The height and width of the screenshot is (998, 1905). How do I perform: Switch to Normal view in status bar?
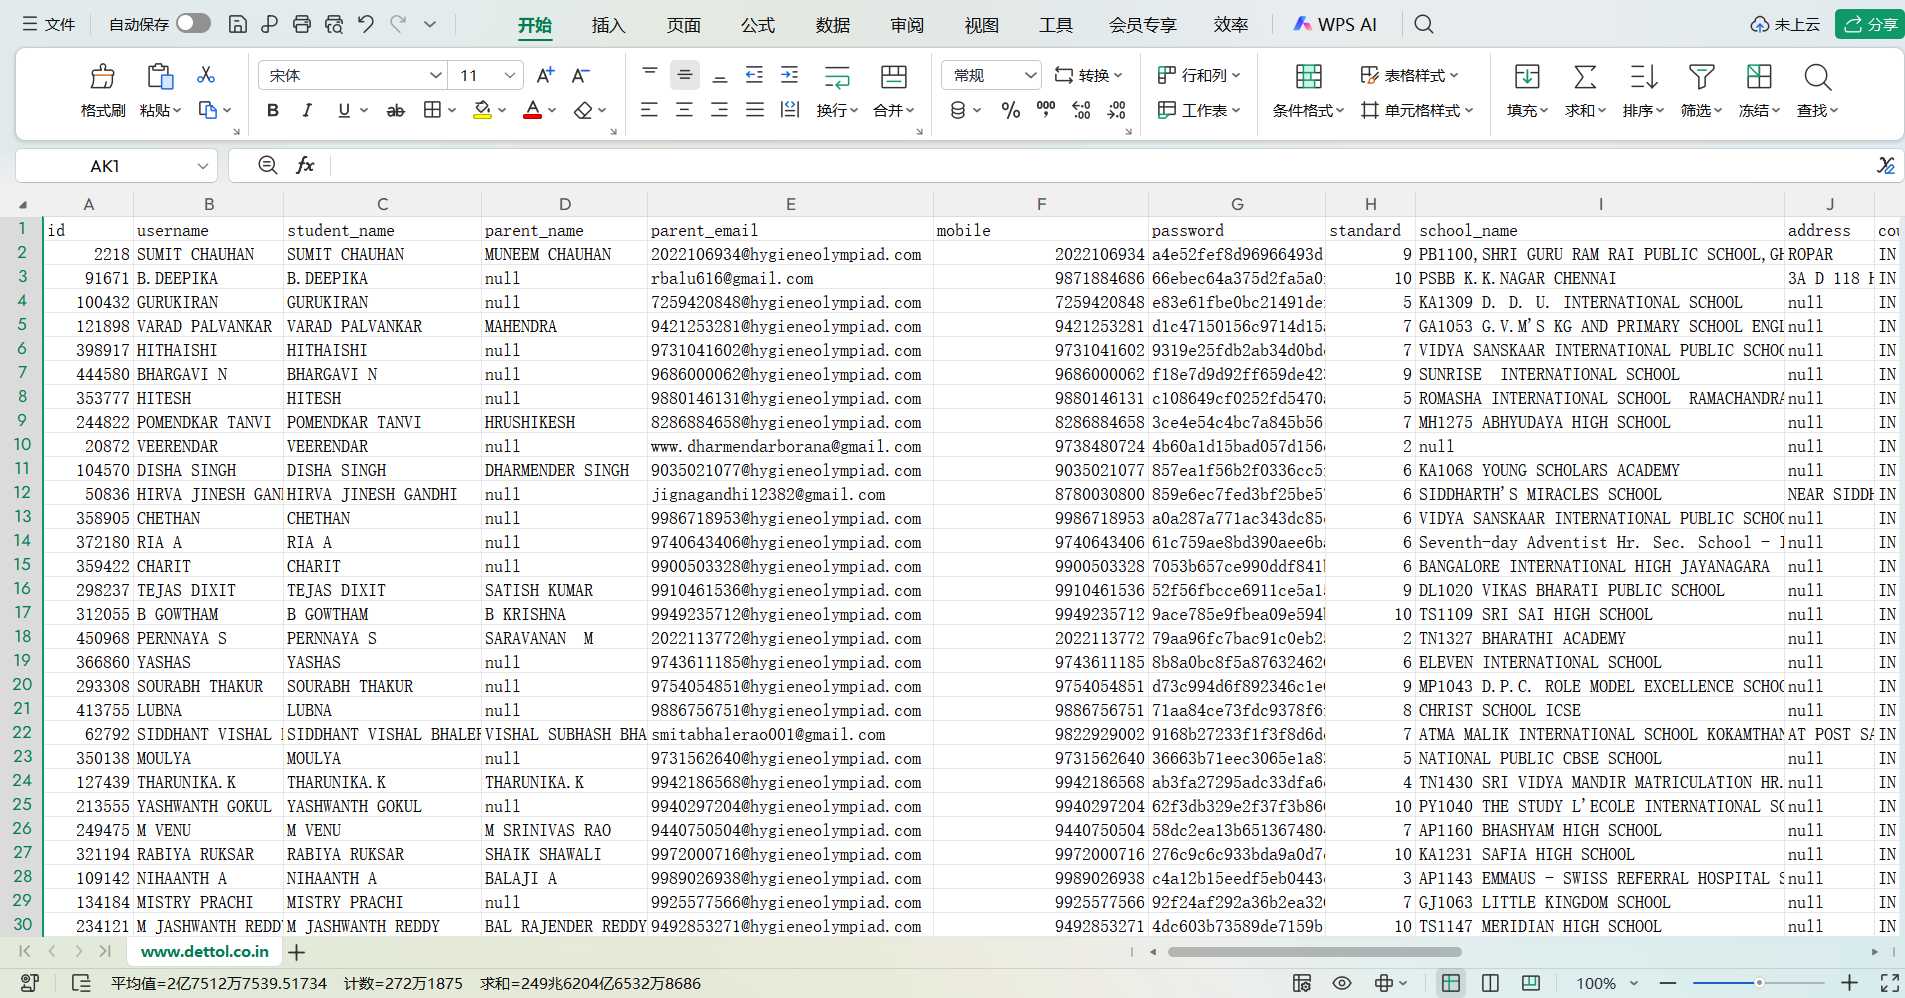point(1450,983)
